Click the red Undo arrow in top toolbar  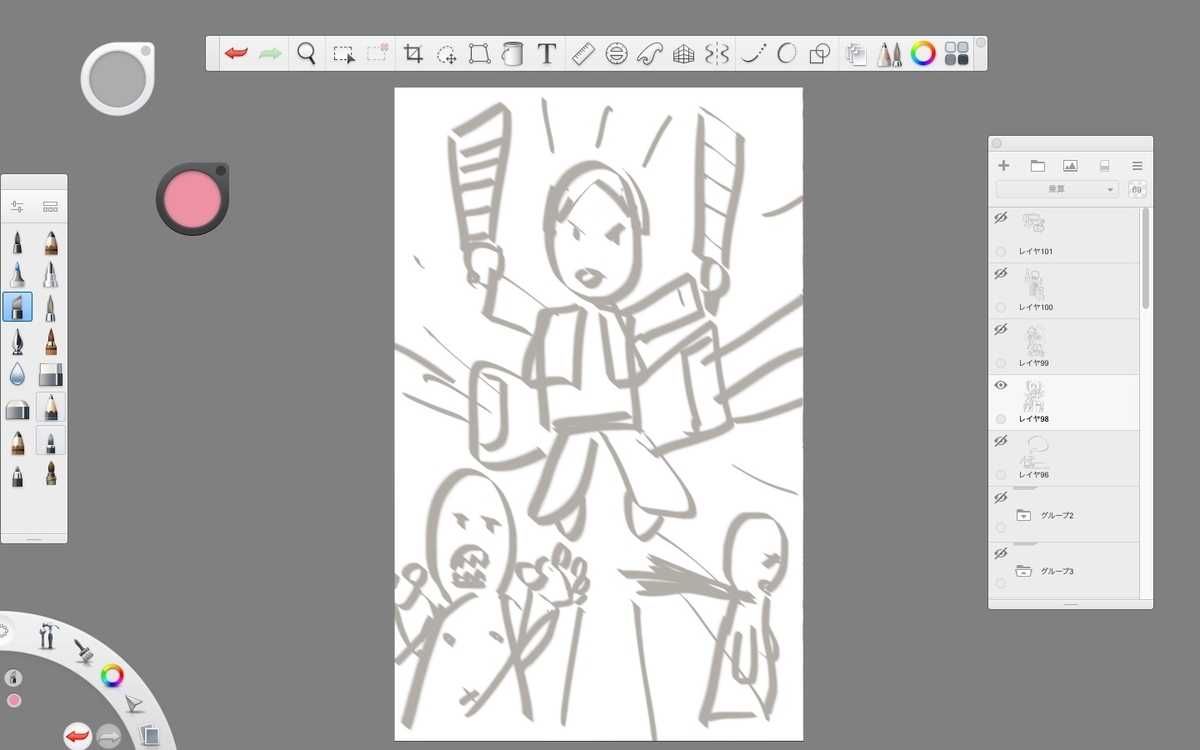pos(236,53)
